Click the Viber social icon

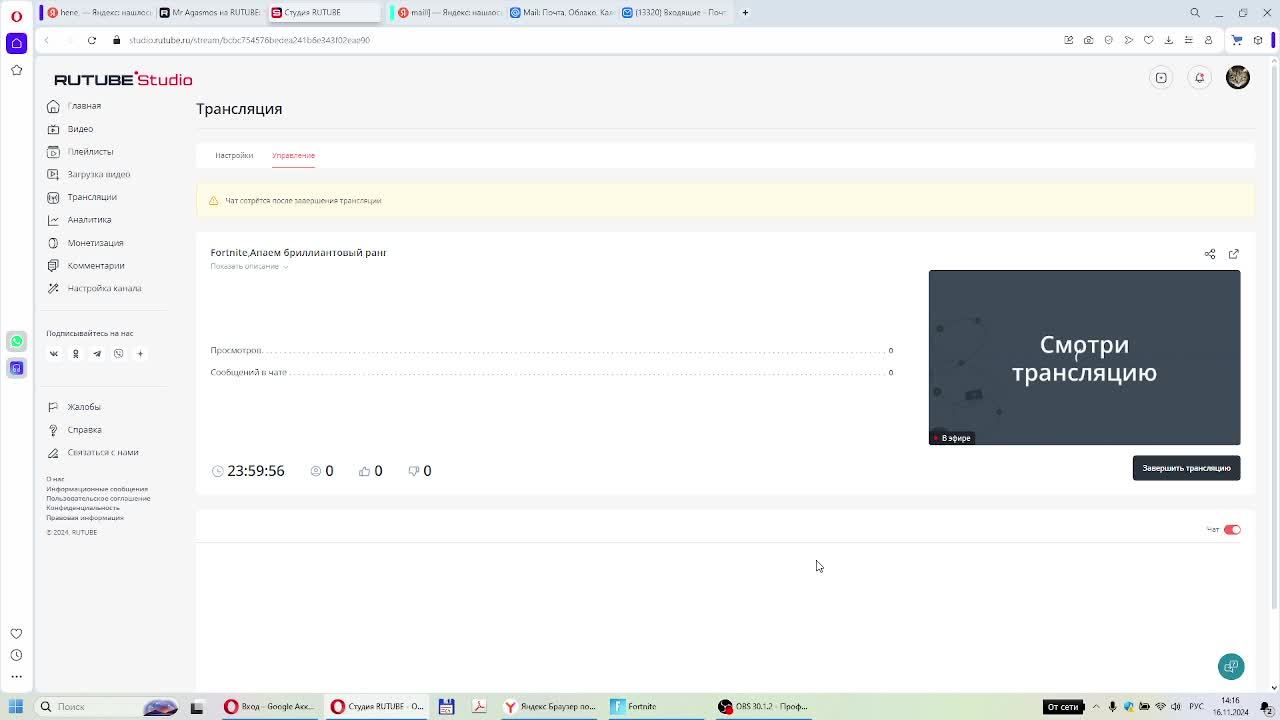(x=118, y=354)
